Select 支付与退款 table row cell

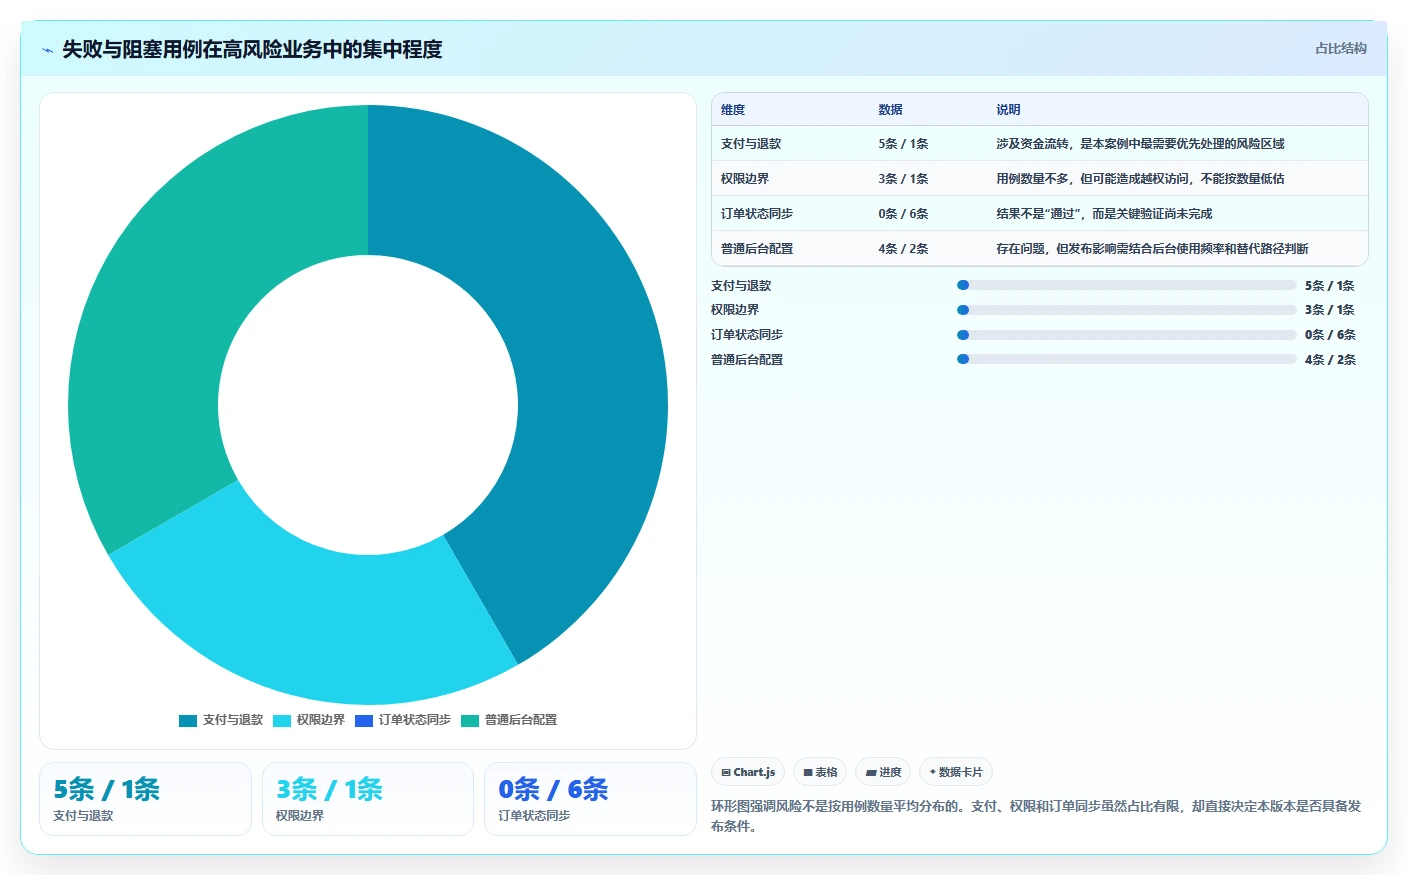coord(751,144)
